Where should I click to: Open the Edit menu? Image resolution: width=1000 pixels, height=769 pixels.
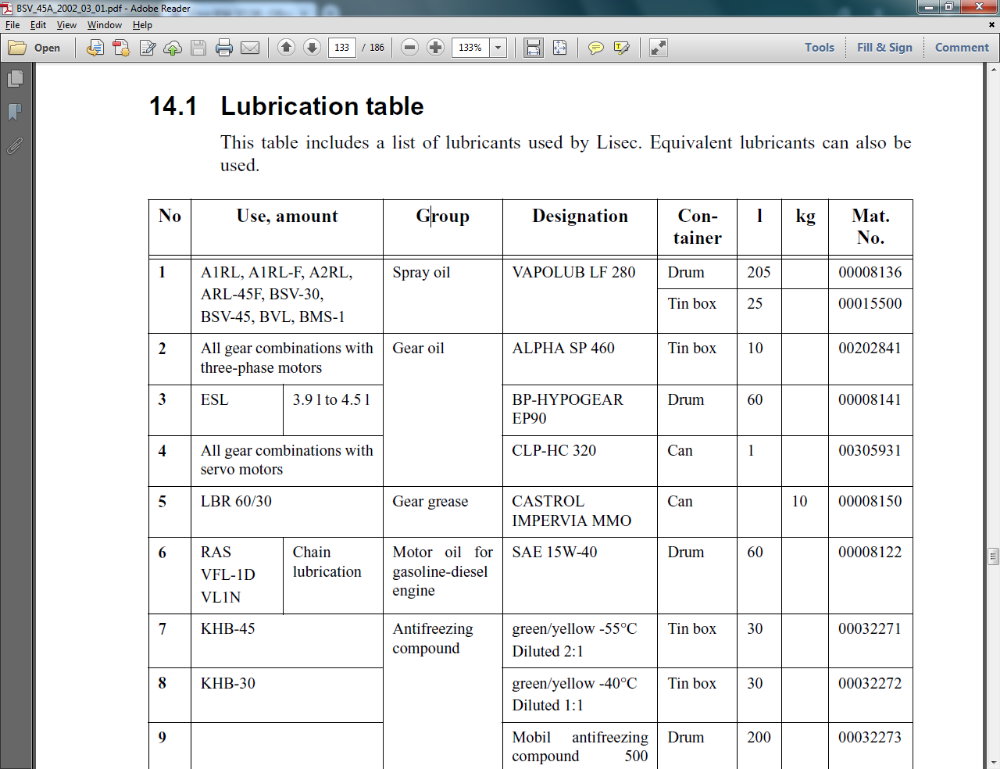pos(38,25)
